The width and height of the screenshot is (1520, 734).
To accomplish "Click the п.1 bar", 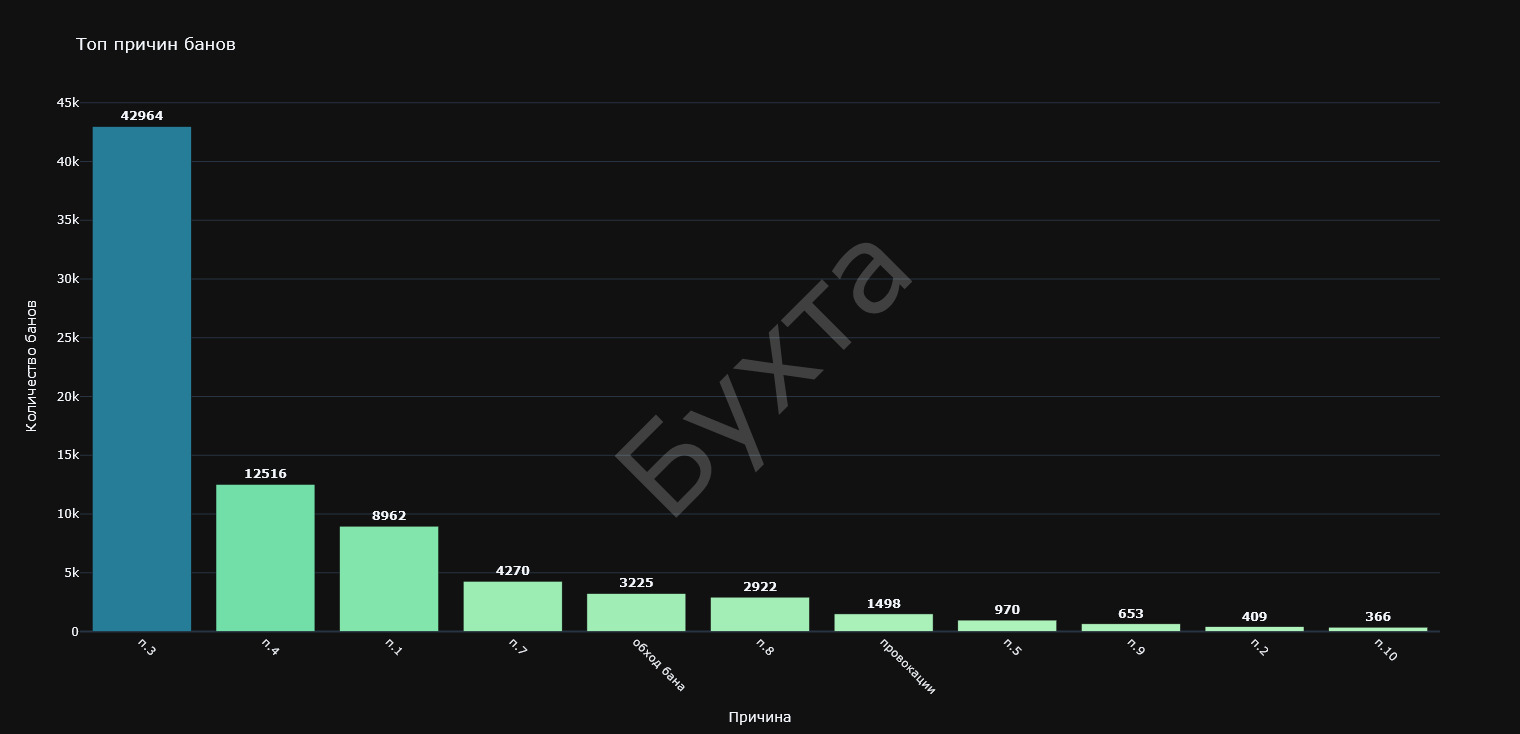I will [389, 579].
